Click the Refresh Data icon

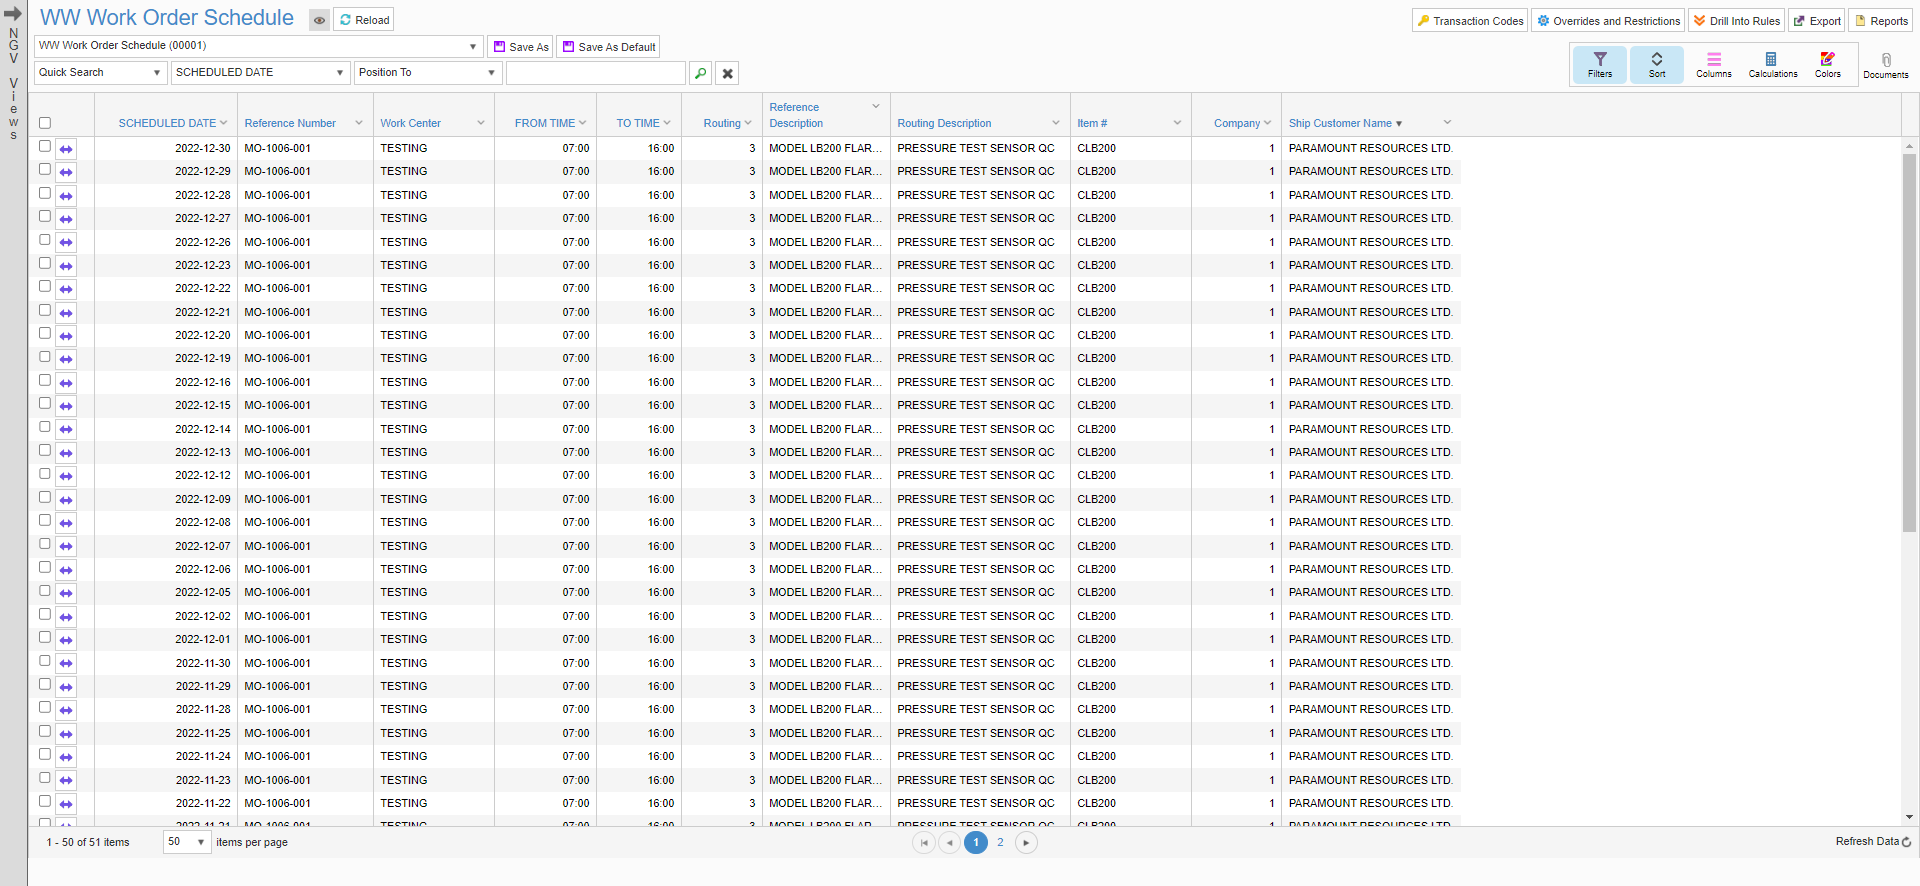pyautogui.click(x=1906, y=842)
